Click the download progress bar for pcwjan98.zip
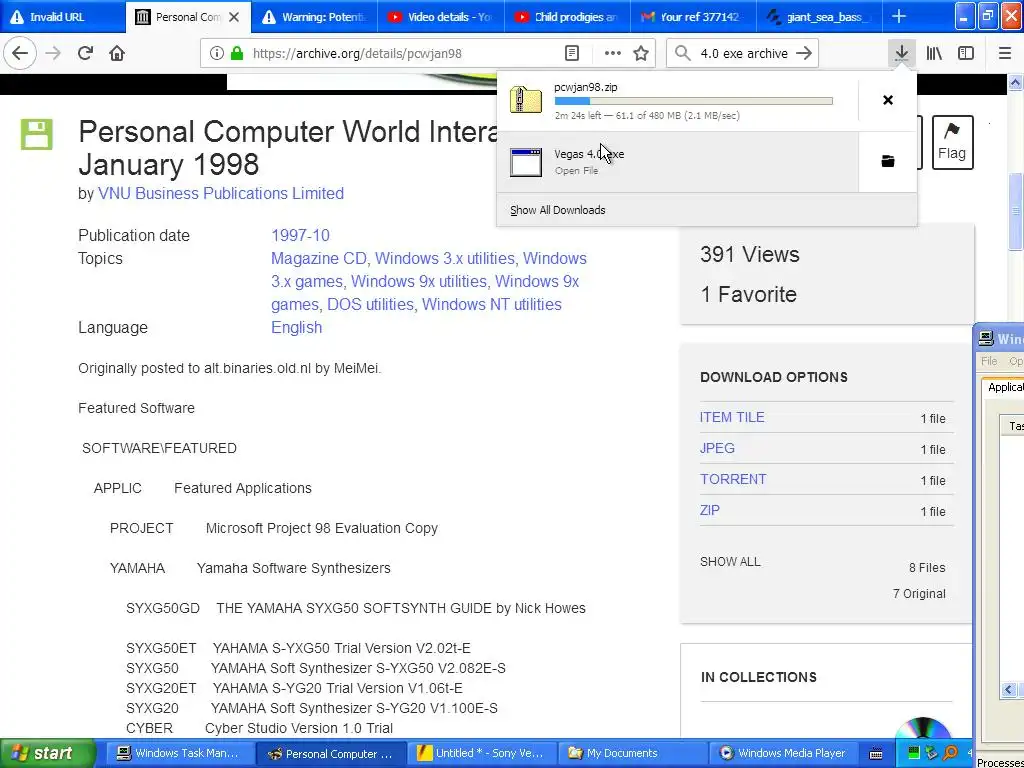This screenshot has width=1024, height=768. (694, 101)
